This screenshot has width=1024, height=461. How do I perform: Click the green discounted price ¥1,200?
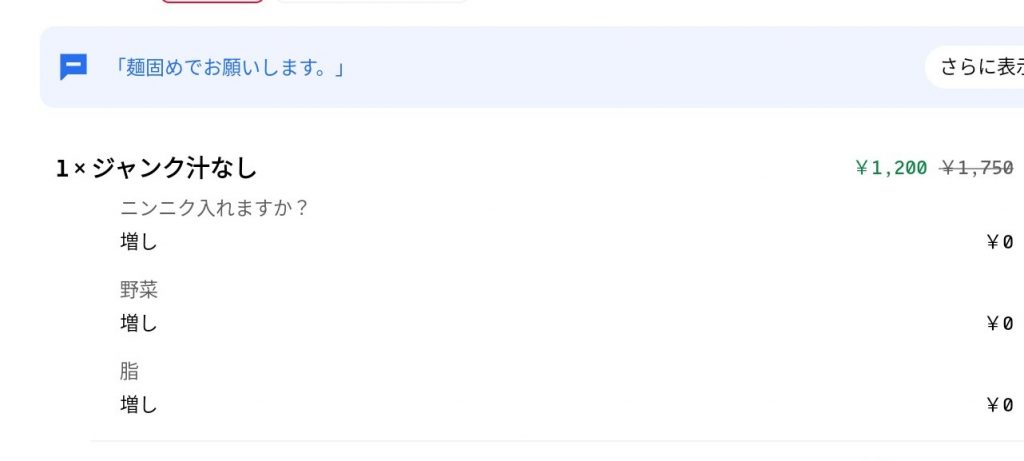tap(891, 168)
